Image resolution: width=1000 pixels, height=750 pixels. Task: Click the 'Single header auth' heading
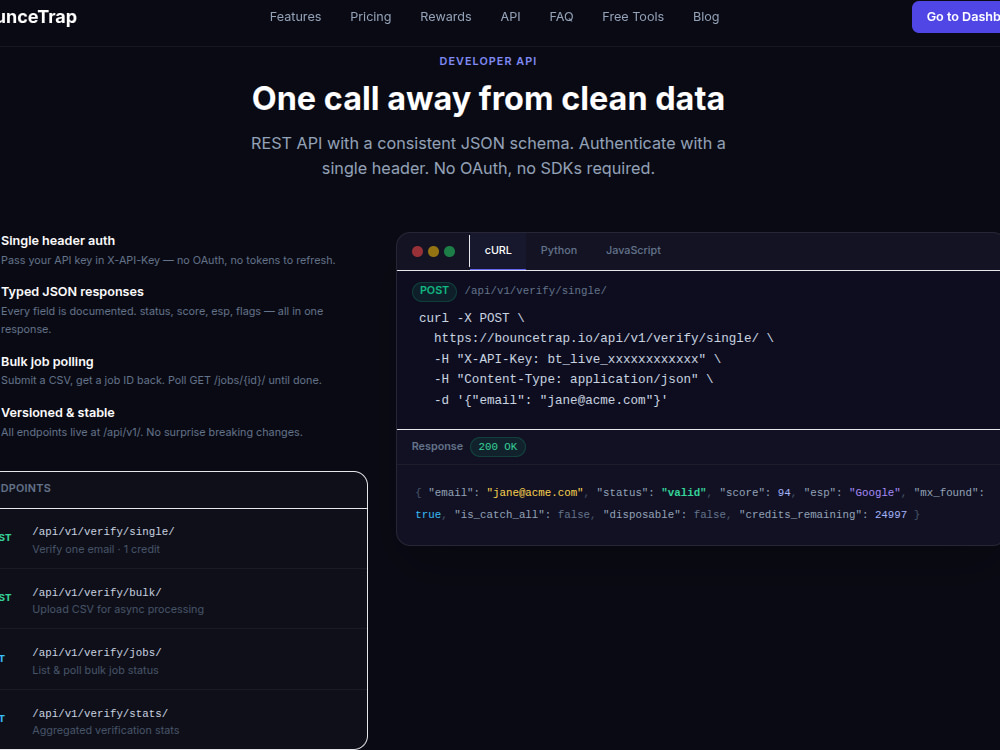point(58,240)
